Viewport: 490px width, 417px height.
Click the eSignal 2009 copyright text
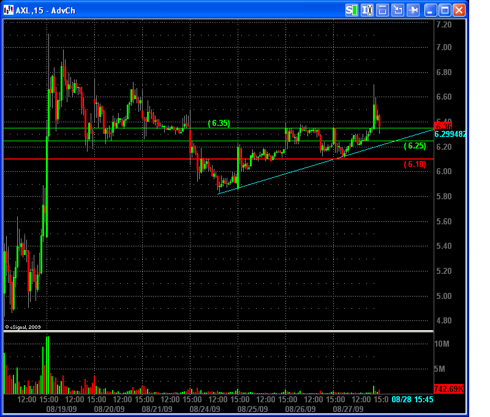pyautogui.click(x=23, y=327)
